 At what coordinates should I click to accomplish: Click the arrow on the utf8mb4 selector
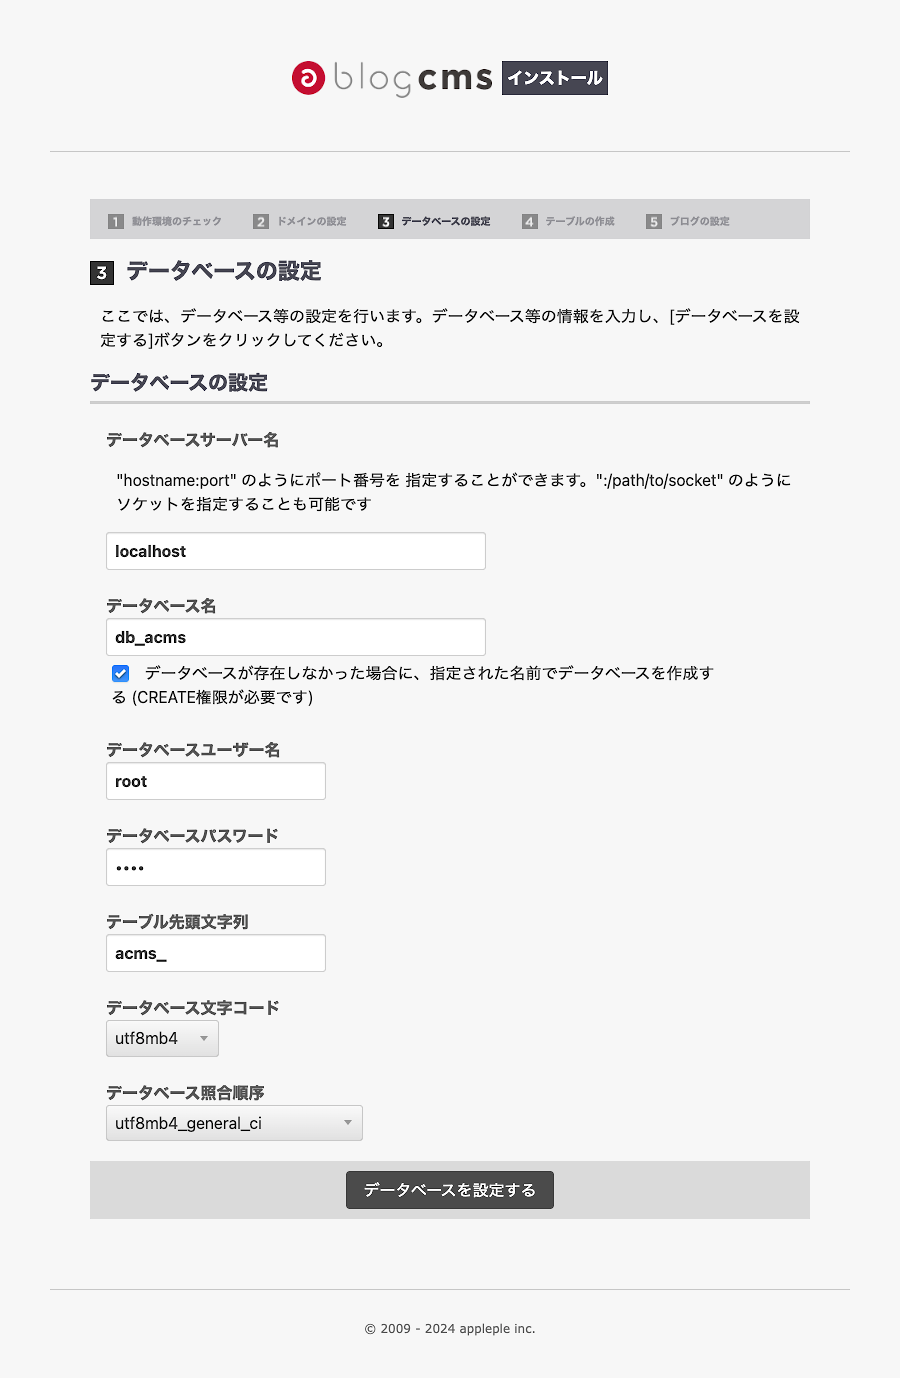point(204,1039)
